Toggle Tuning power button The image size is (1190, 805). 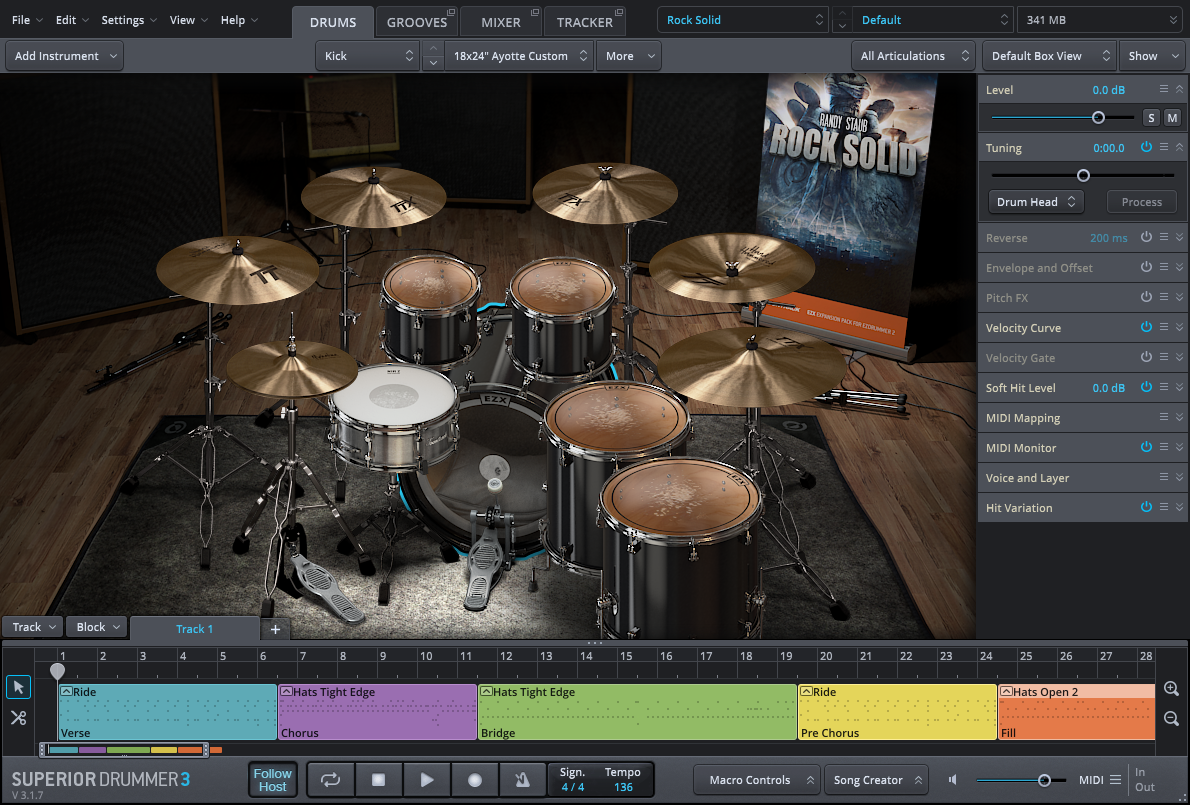point(1146,147)
